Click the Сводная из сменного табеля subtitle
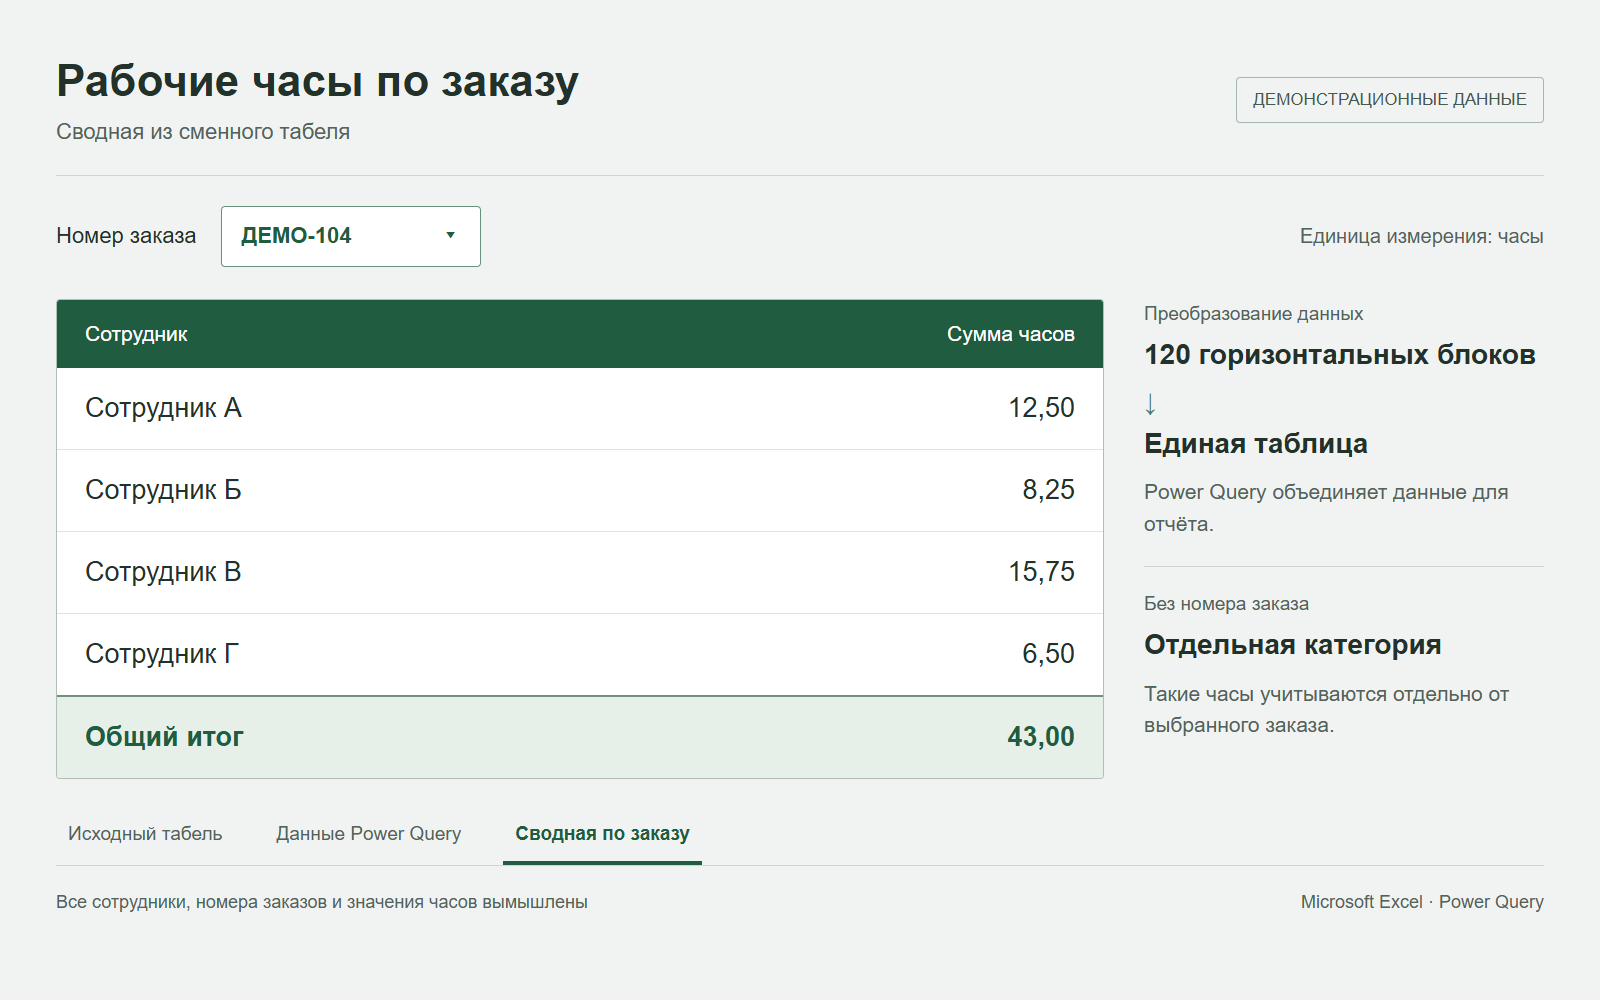 [203, 132]
